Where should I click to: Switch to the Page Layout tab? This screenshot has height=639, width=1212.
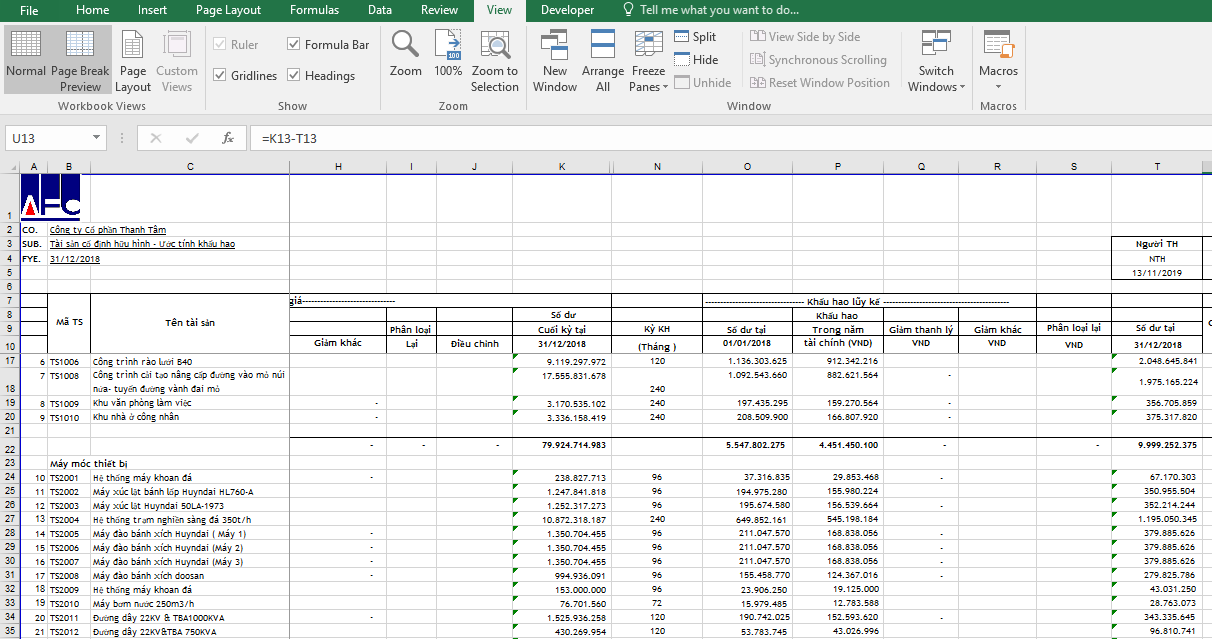228,10
